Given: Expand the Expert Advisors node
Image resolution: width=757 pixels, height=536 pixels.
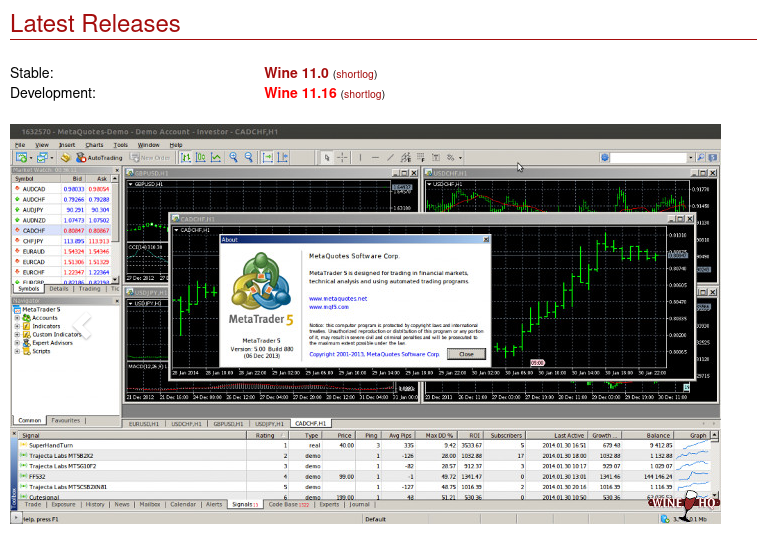Looking at the screenshot, I should coord(17,343).
